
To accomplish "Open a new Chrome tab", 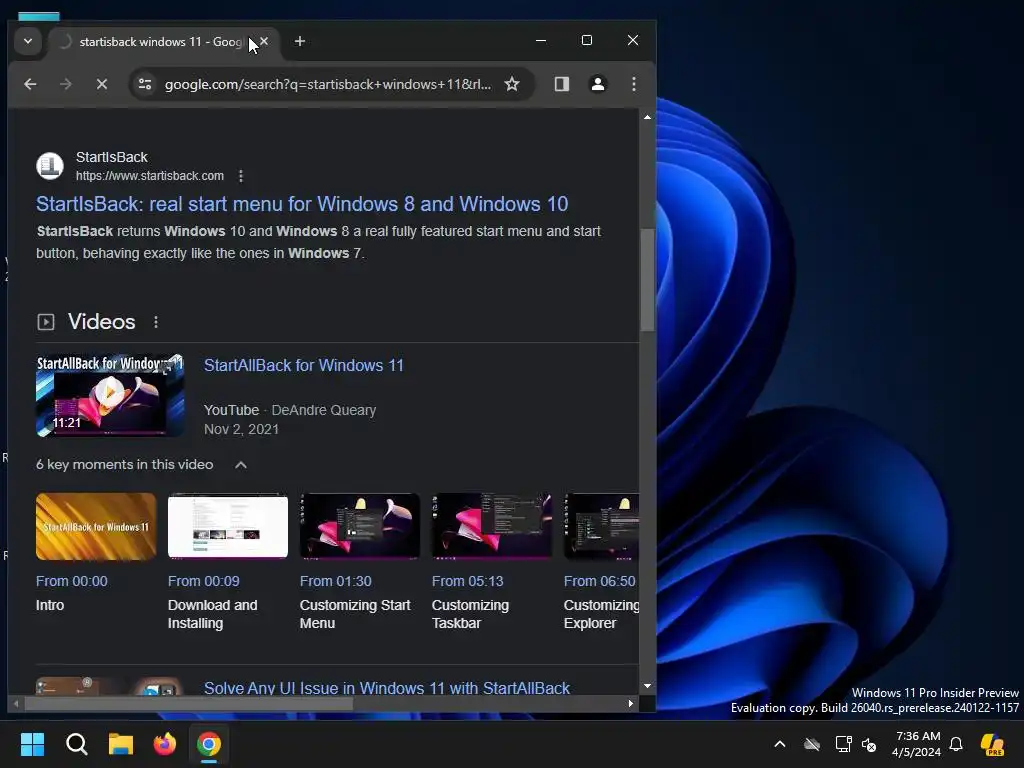I will click(300, 41).
